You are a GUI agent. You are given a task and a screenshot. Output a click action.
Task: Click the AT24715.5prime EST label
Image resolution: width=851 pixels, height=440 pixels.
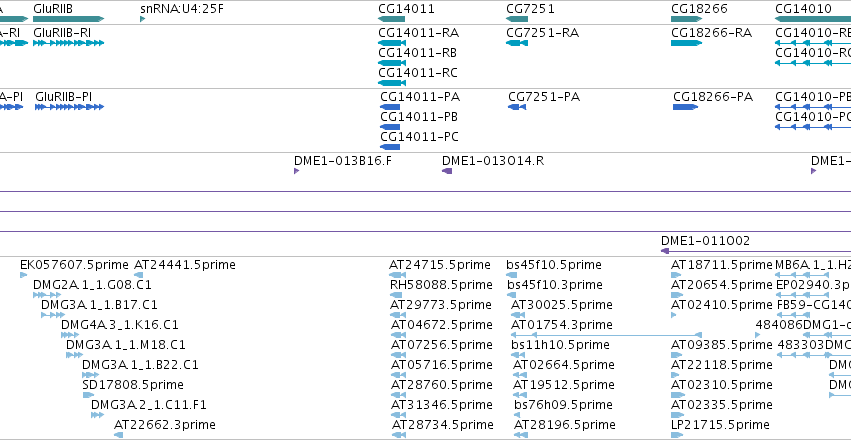click(x=440, y=265)
